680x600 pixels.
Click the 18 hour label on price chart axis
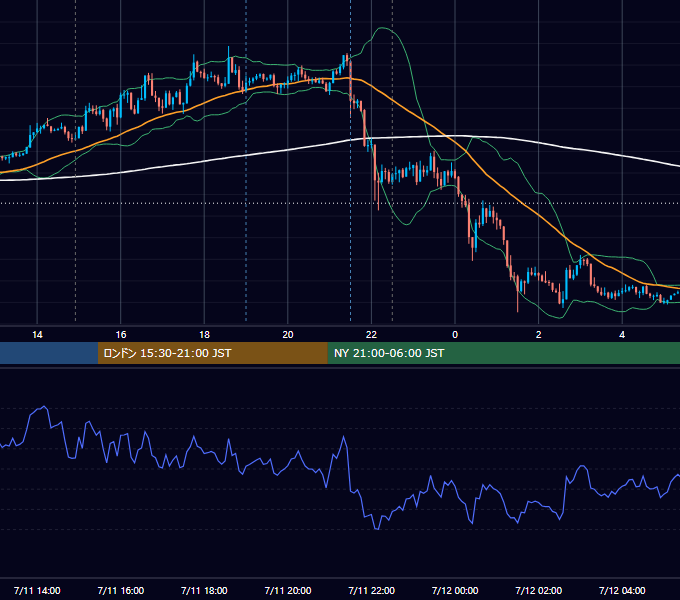click(204, 335)
